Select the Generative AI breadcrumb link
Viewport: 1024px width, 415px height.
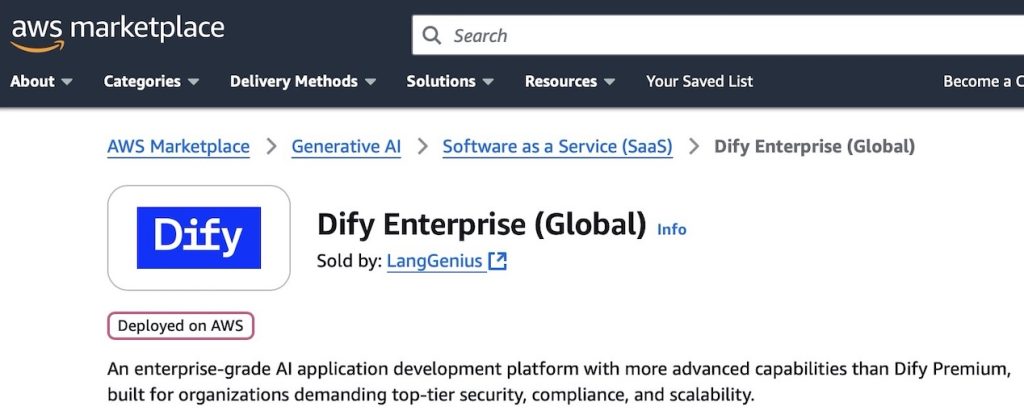pyautogui.click(x=346, y=147)
